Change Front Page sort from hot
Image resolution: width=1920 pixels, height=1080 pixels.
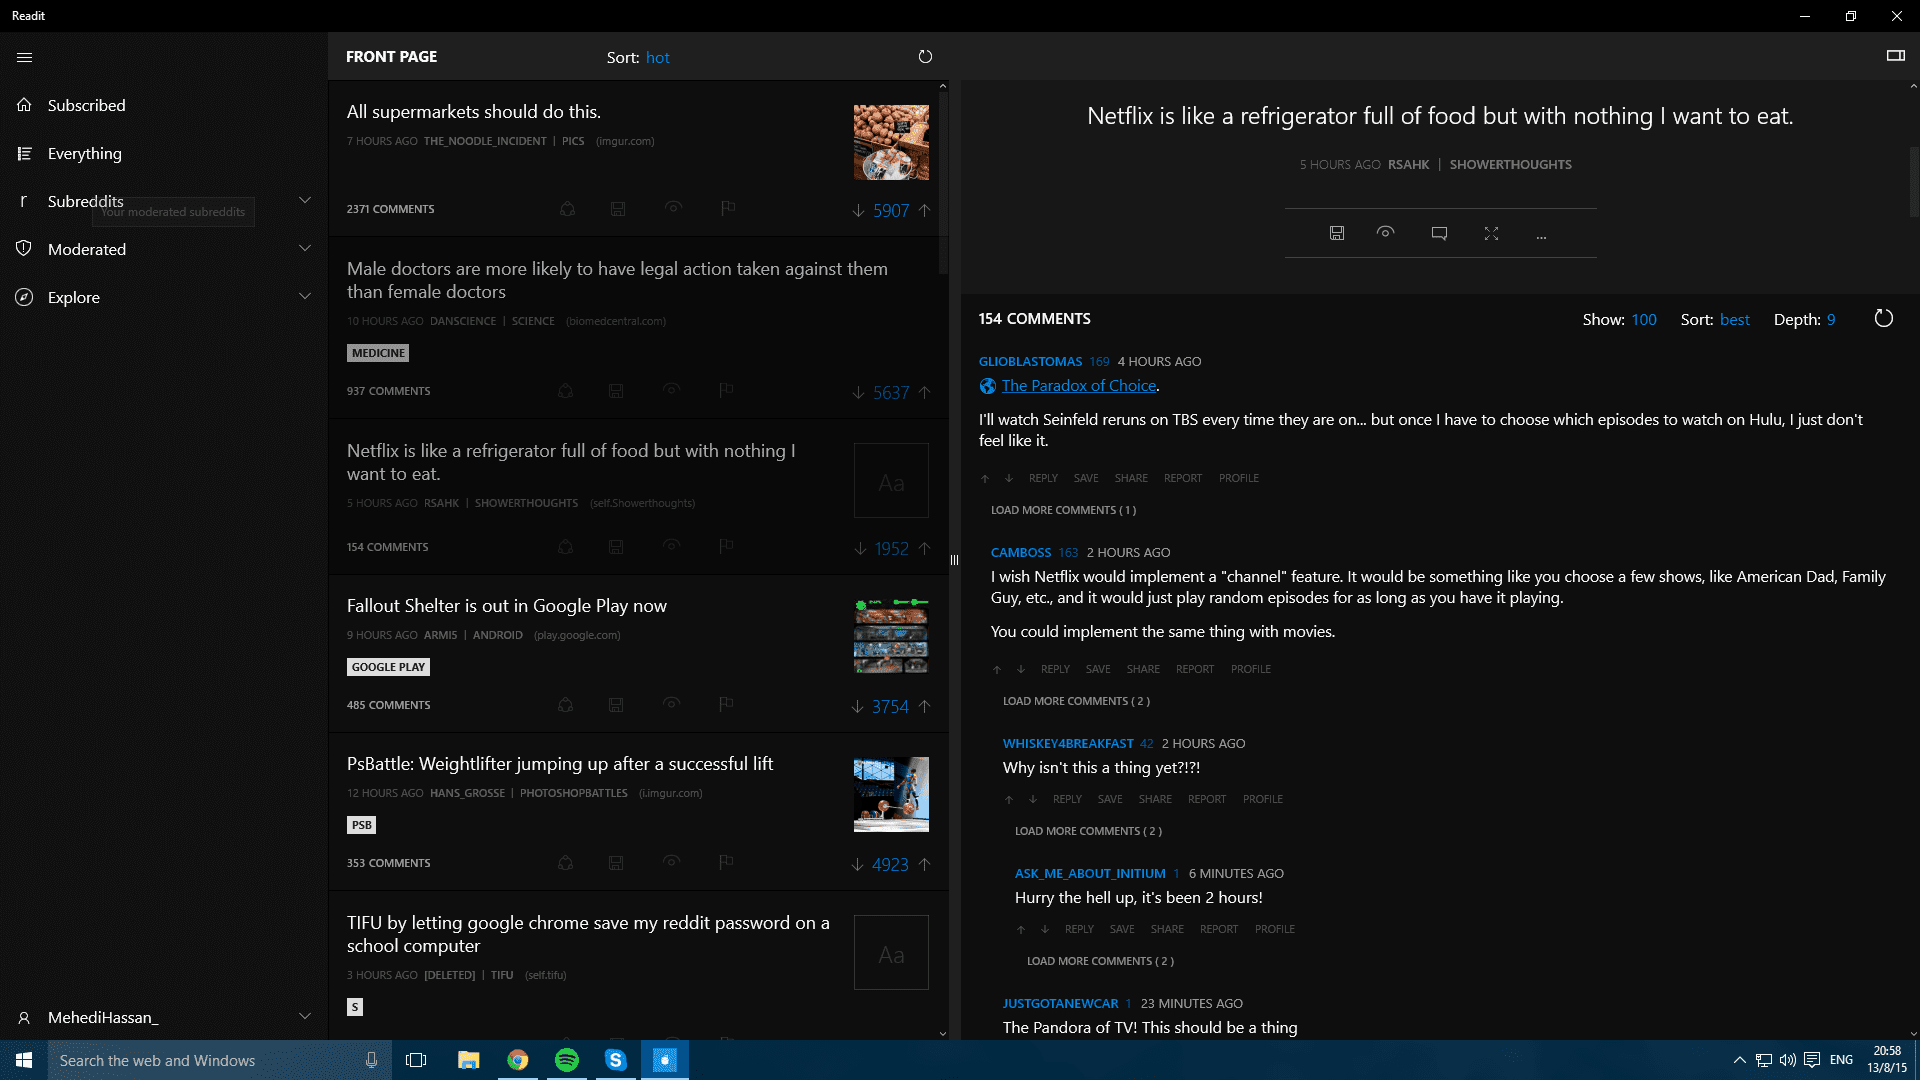point(657,58)
